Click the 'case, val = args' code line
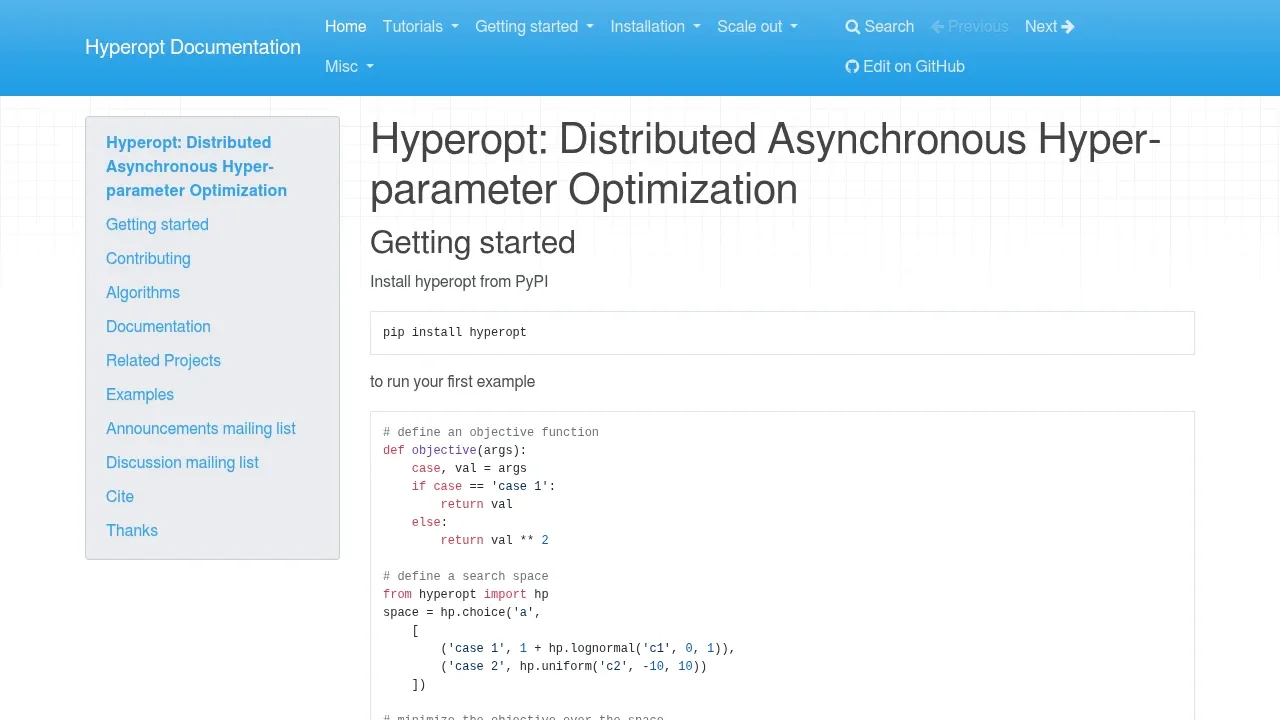This screenshot has width=1280, height=720. coord(469,469)
